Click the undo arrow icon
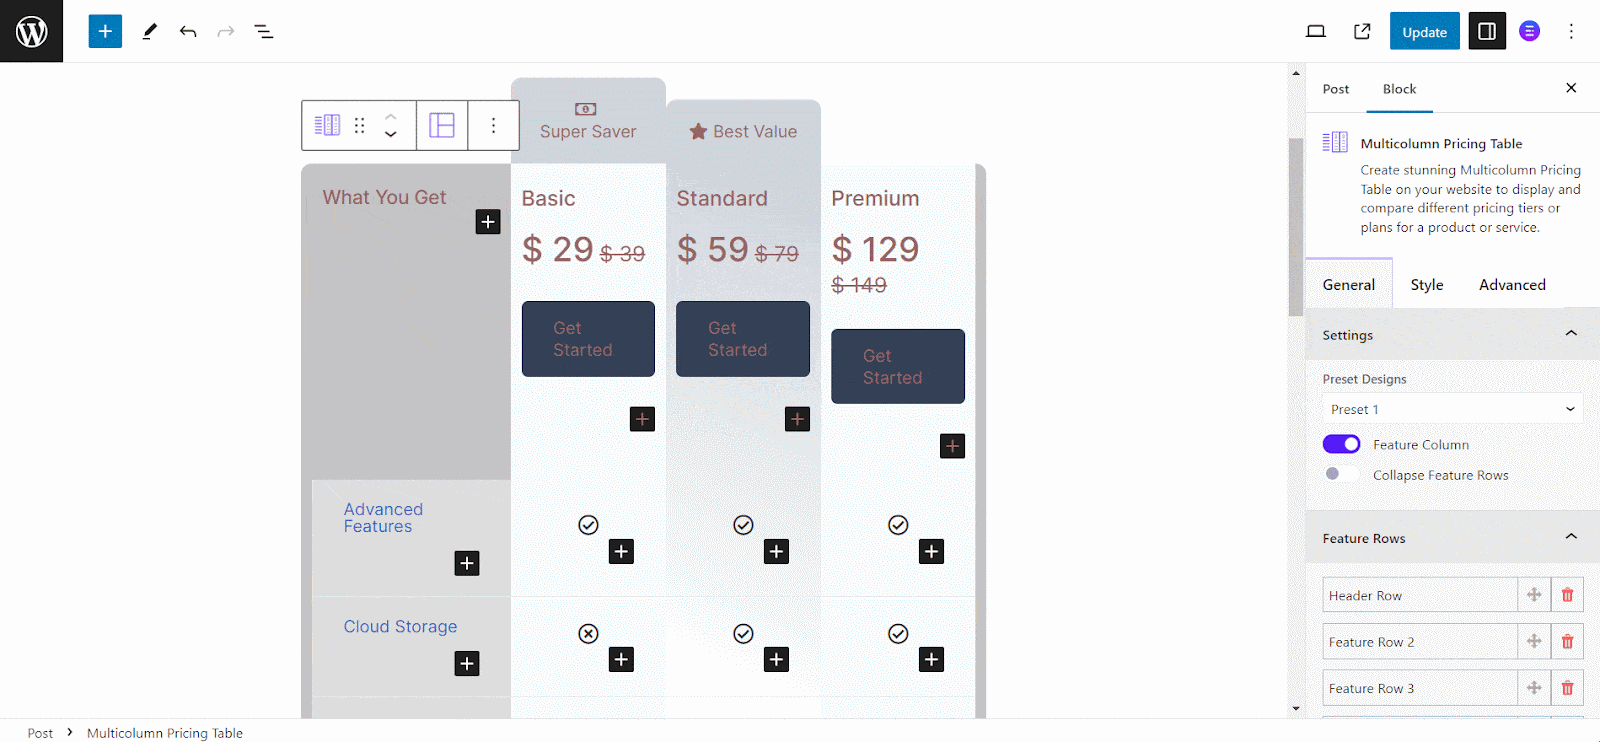Viewport: 1600px width, 742px height. click(x=188, y=32)
